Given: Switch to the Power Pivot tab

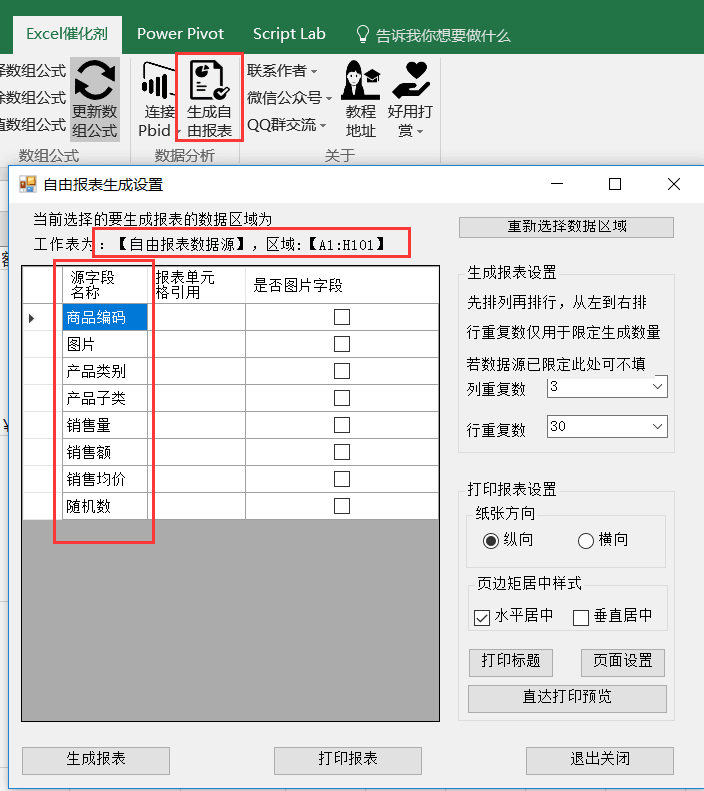Looking at the screenshot, I should tap(181, 34).
